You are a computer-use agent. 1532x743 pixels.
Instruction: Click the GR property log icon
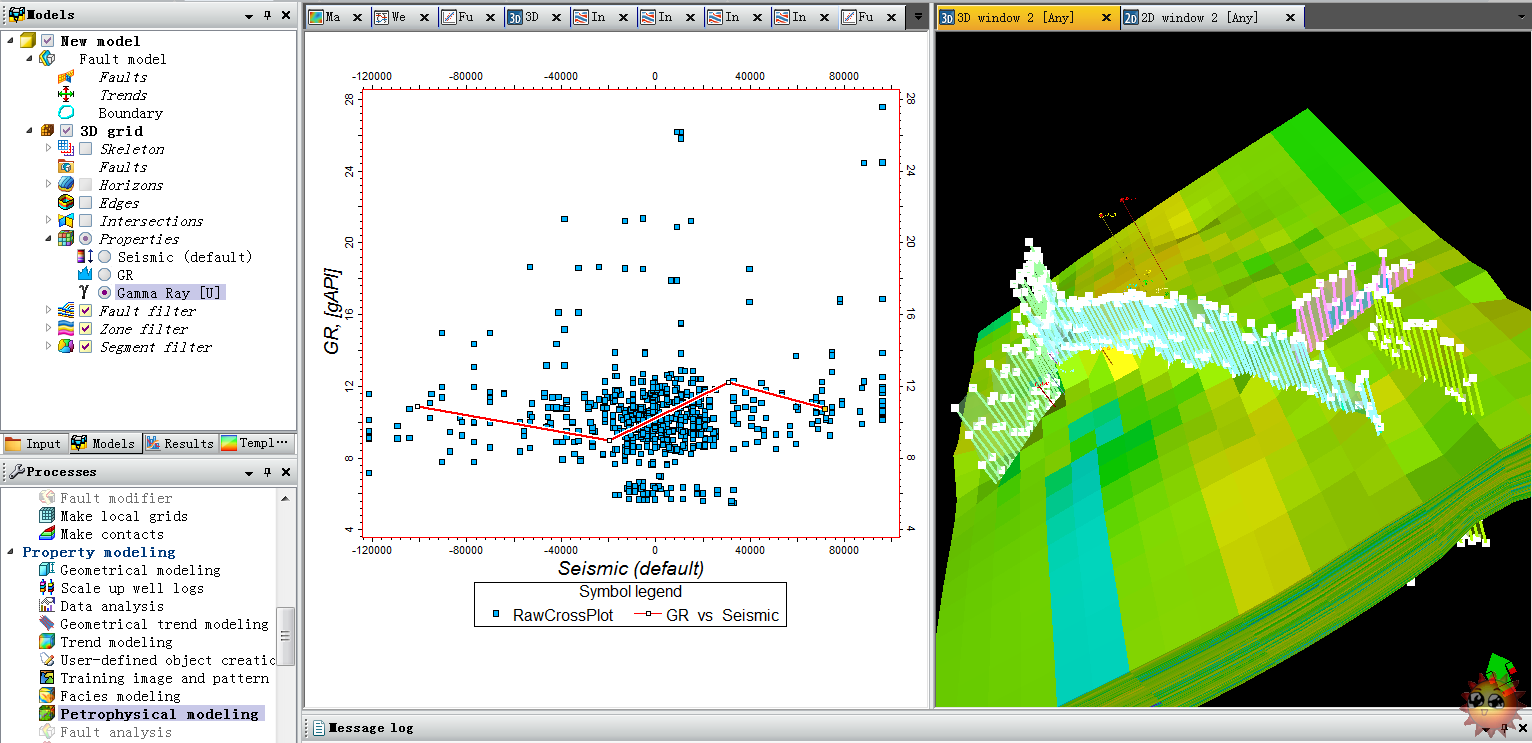coord(84,275)
